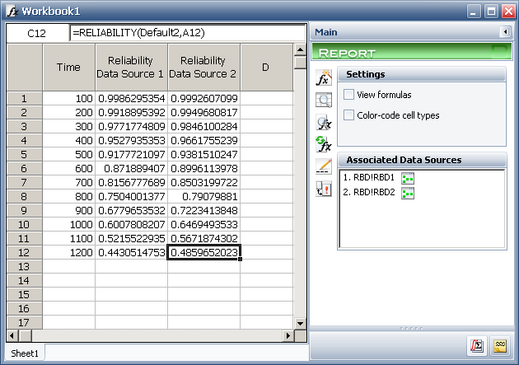Click cell with time value 100
519x365 pixels.
pos(69,98)
